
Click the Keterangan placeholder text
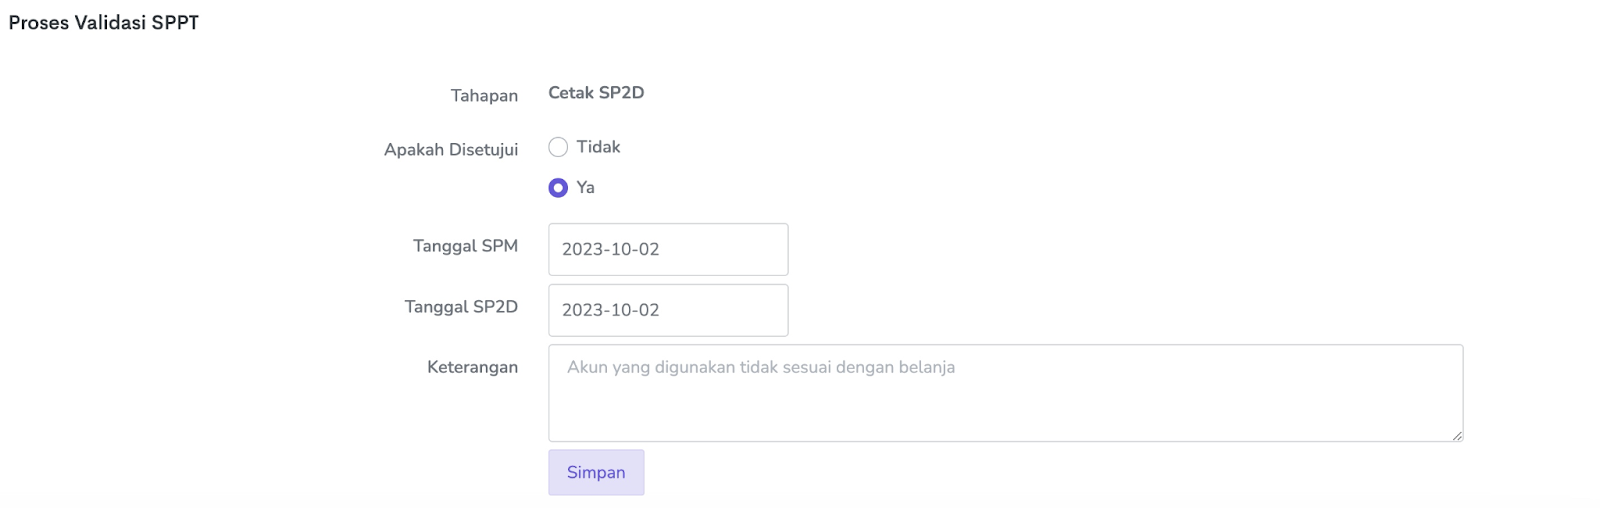[760, 367]
